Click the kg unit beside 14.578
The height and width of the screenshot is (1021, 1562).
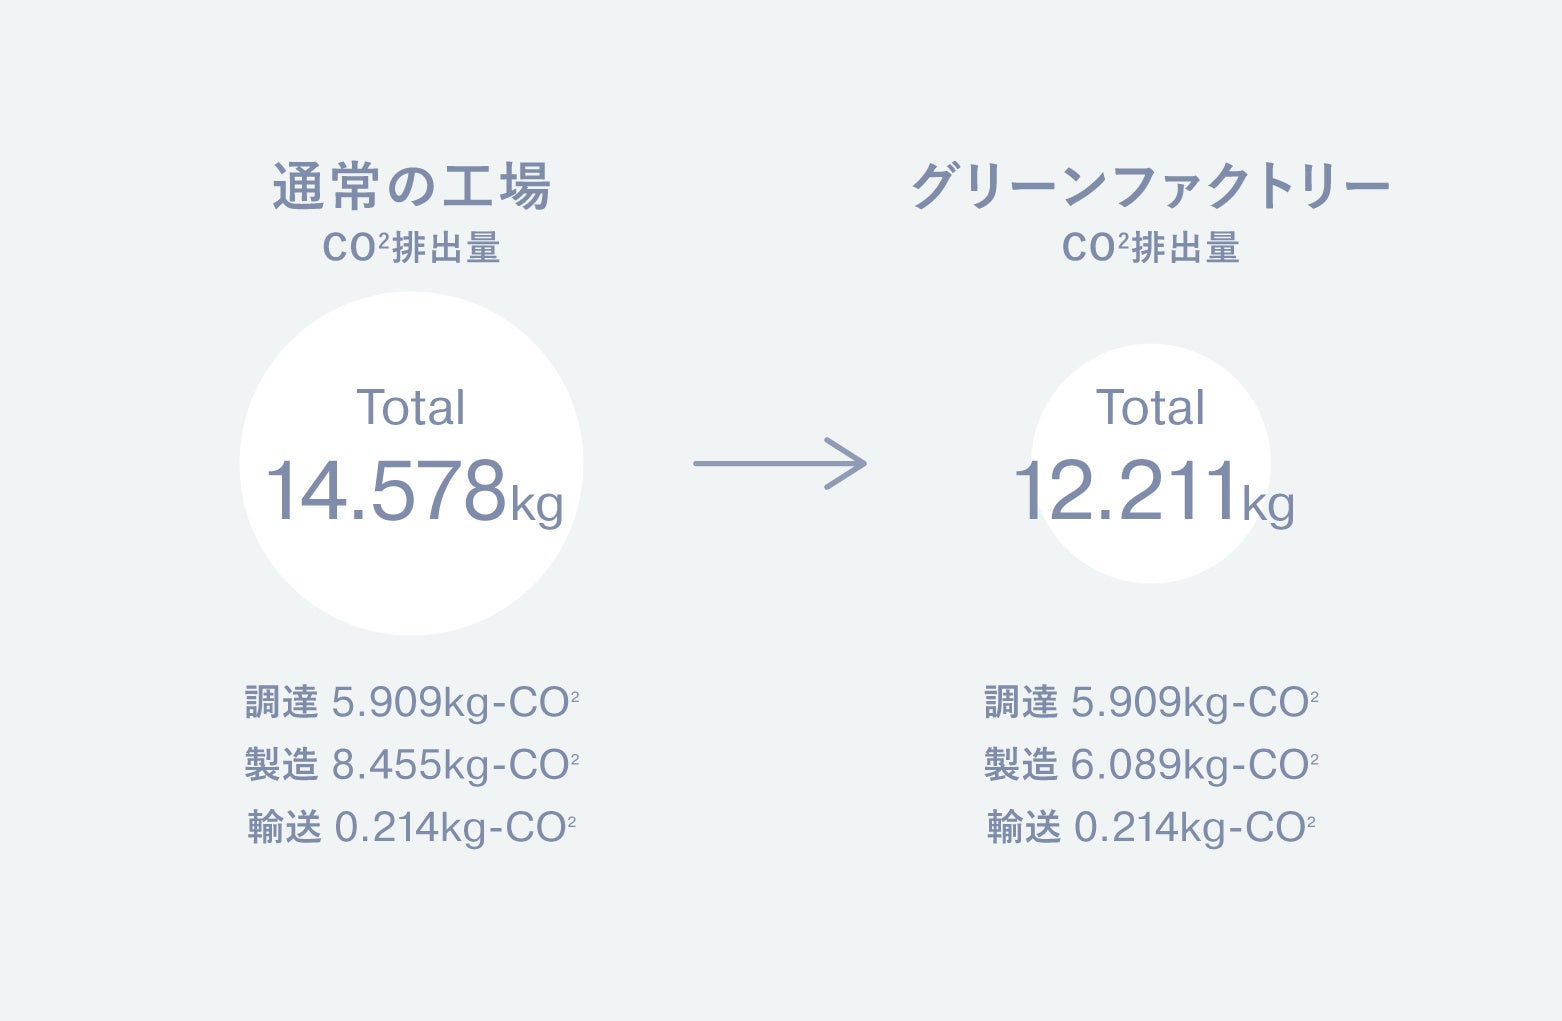pos(537,503)
